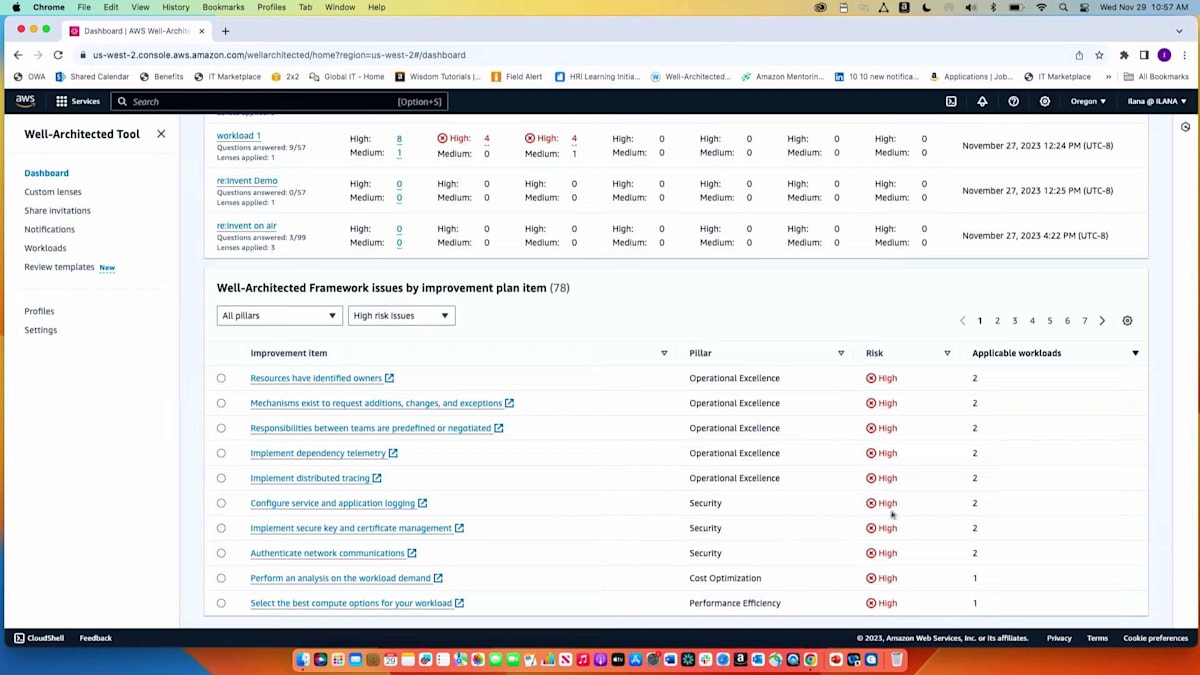
Task: Open Cookie preferences in footer
Action: [x=1155, y=638]
